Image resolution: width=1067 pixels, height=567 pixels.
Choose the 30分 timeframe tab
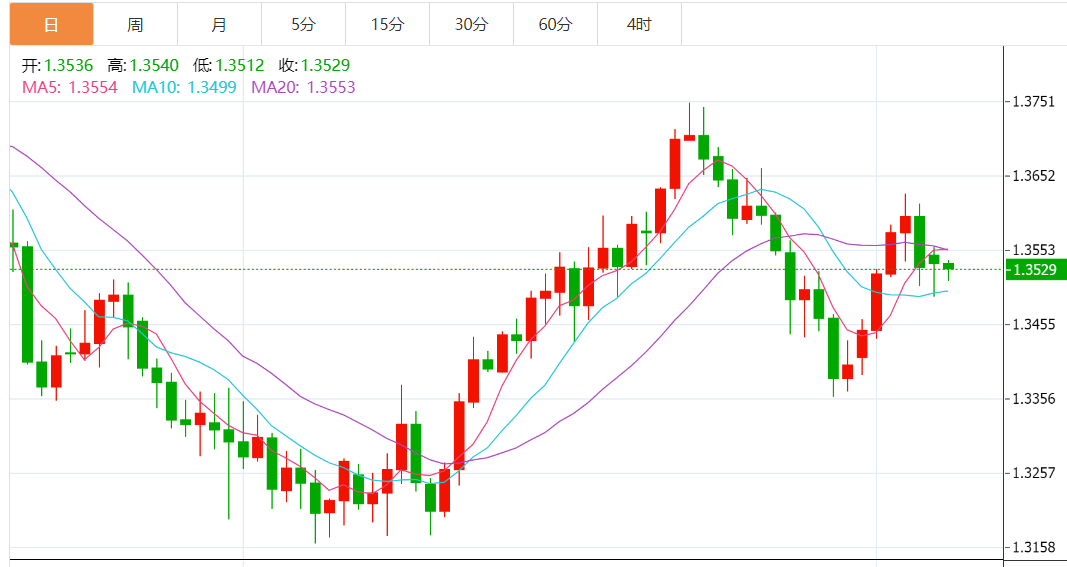(471, 24)
